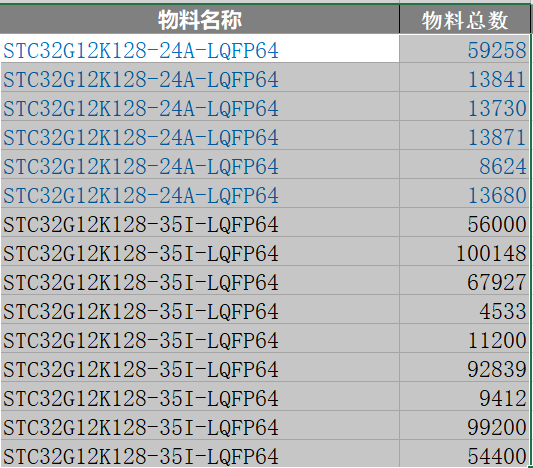Click the 35I-LQFP64 name beside 56000
533x468 pixels.
200,222
